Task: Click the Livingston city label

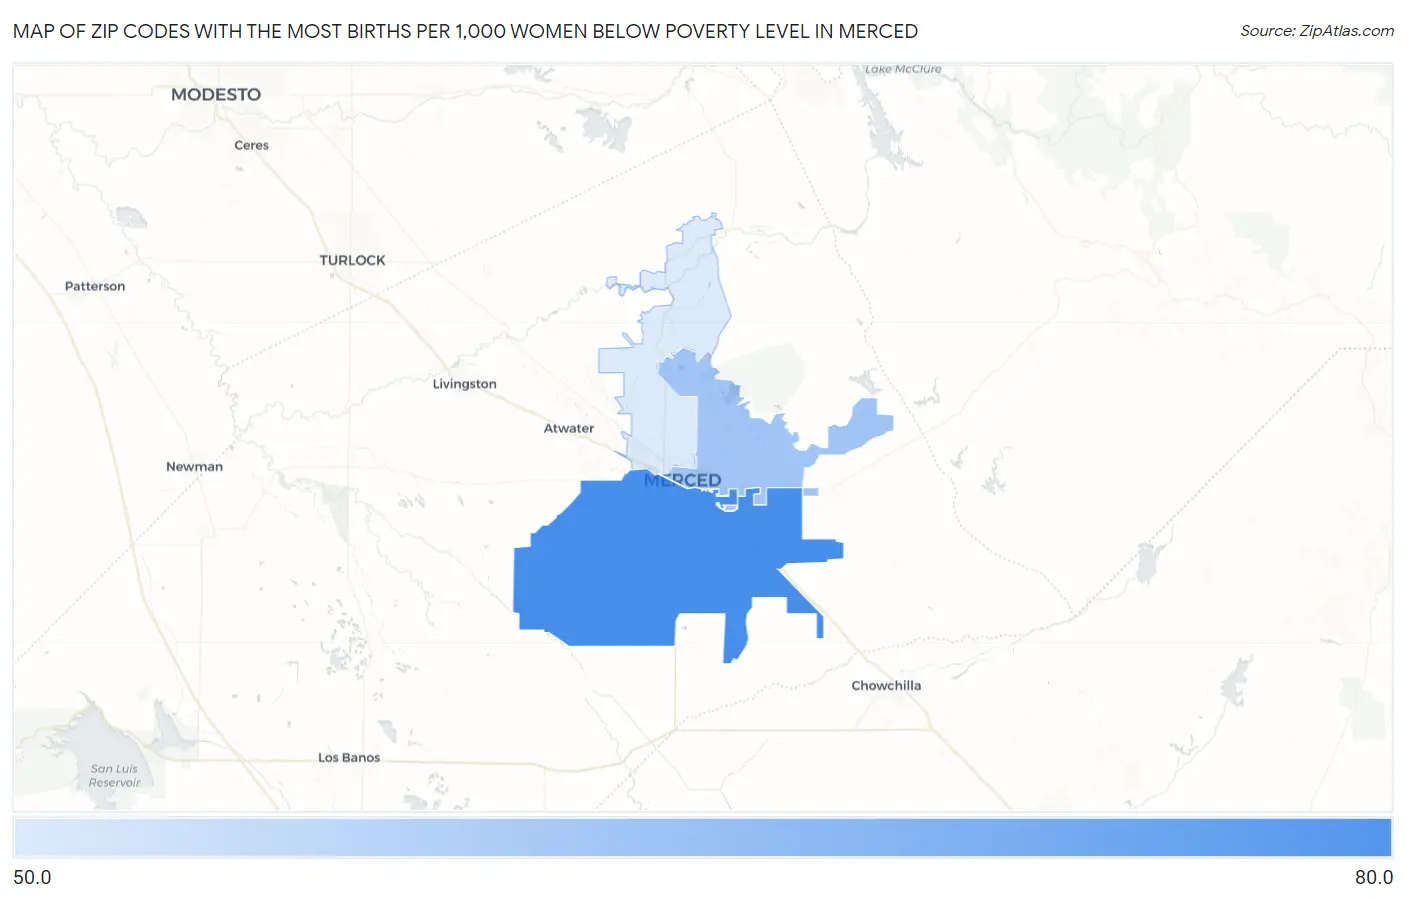Action: [x=464, y=384]
